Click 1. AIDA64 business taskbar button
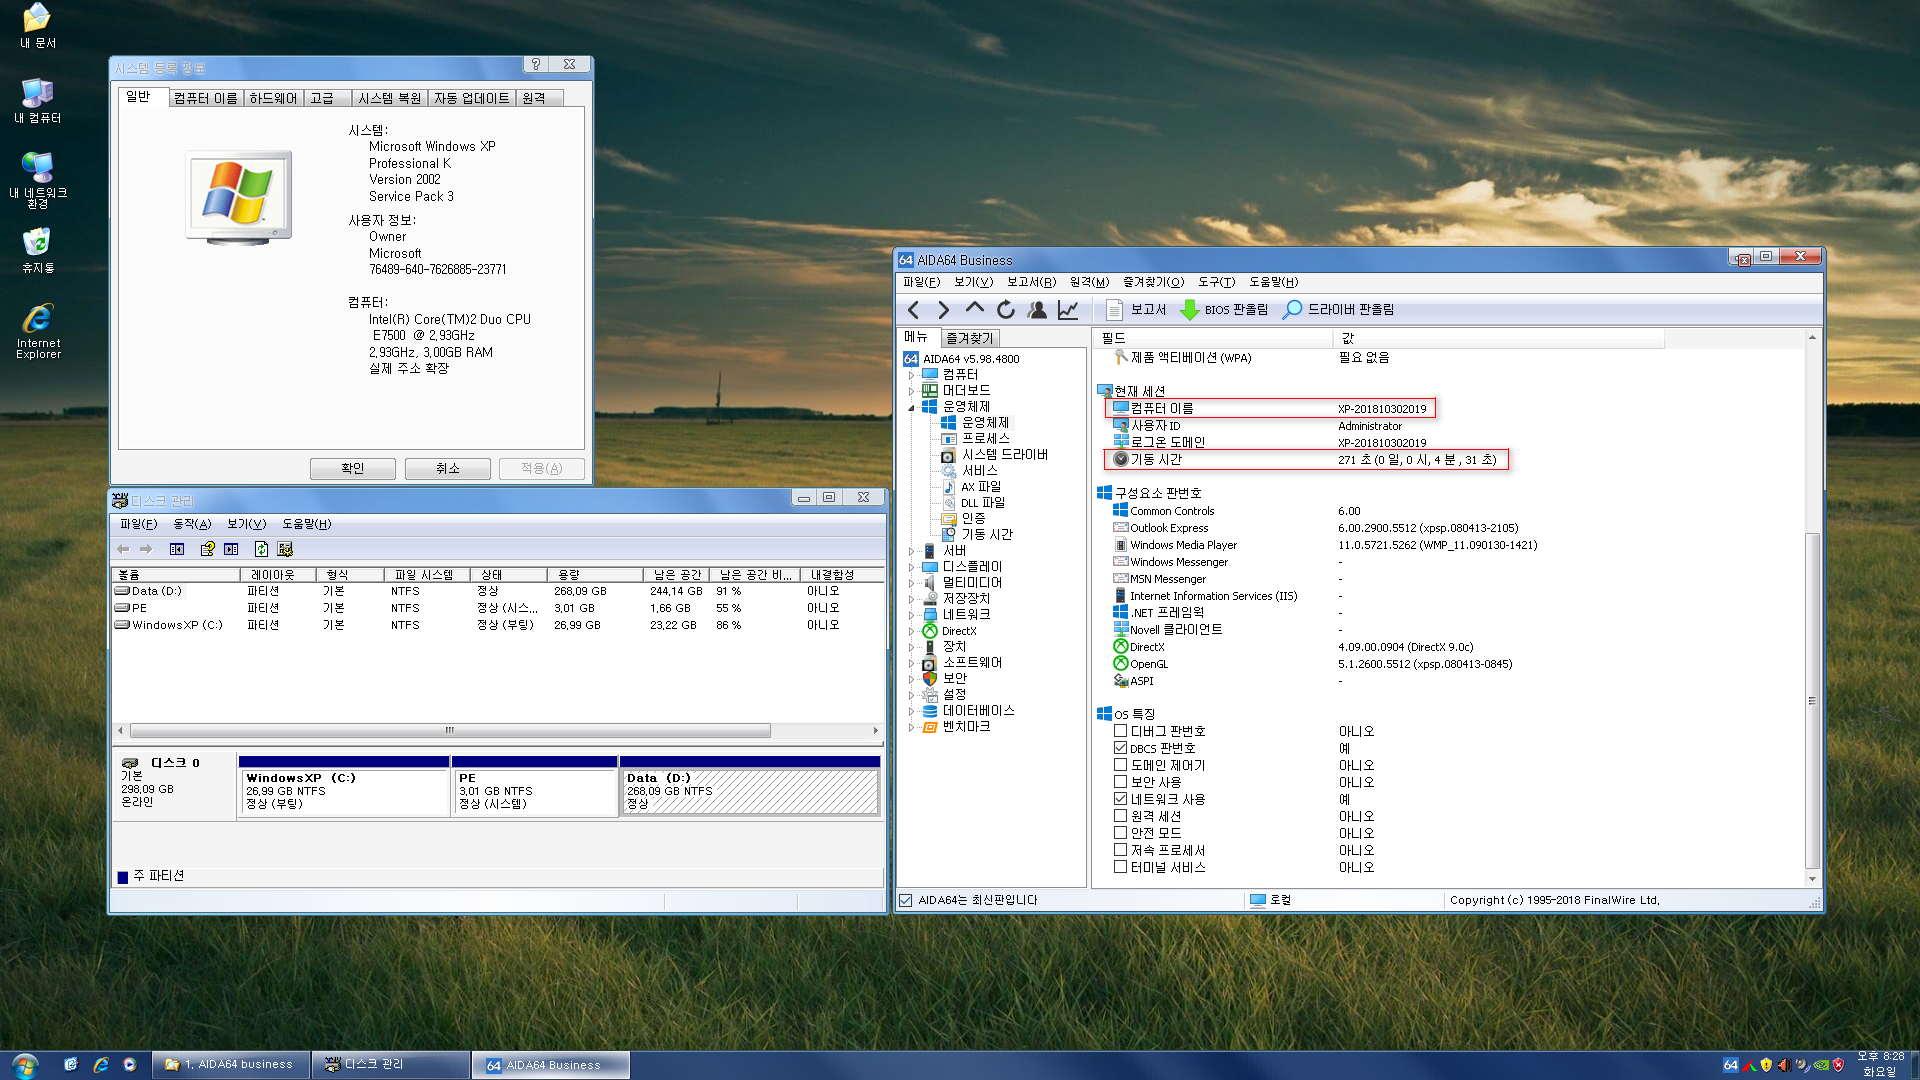1920x1080 pixels. [232, 1065]
